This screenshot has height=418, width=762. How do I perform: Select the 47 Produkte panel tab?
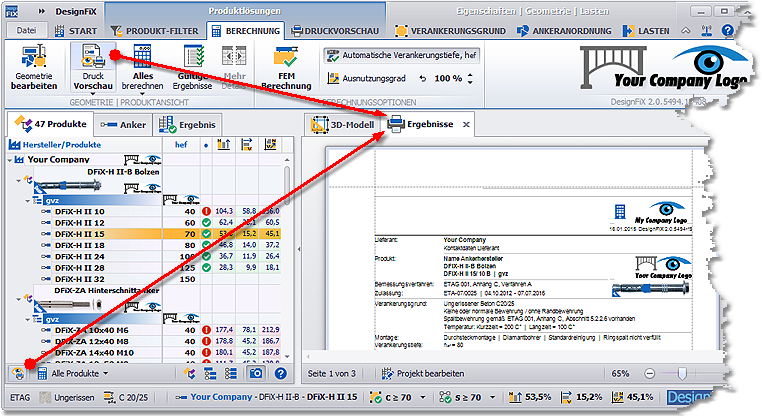pyautogui.click(x=50, y=124)
